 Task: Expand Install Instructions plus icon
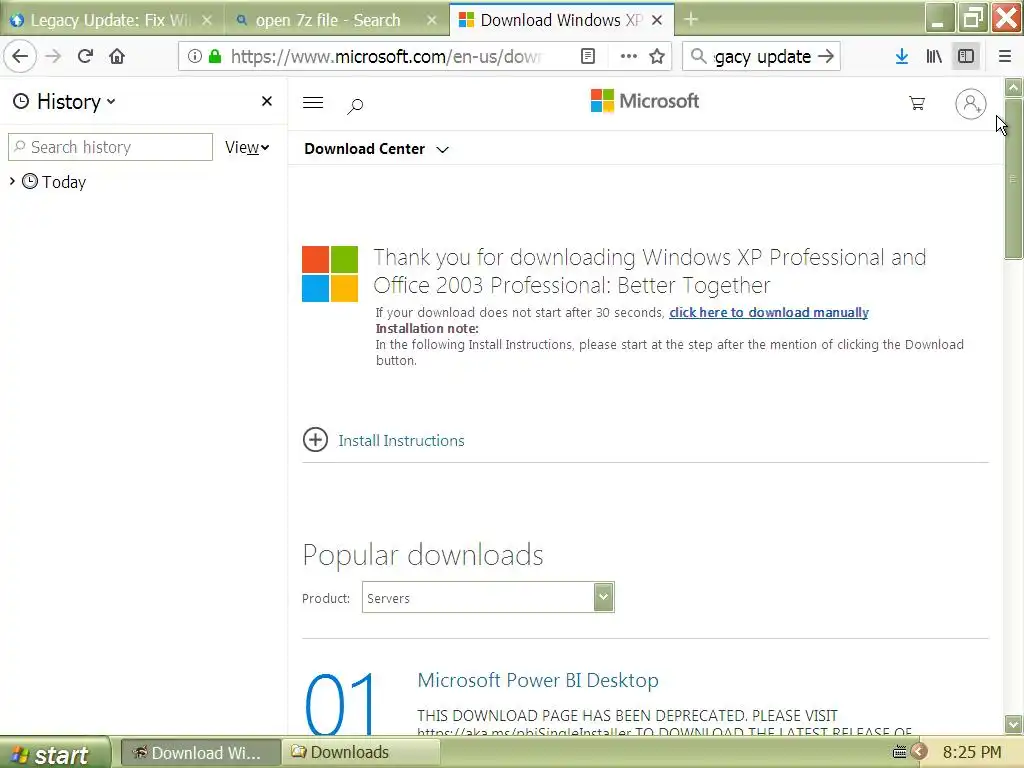315,440
